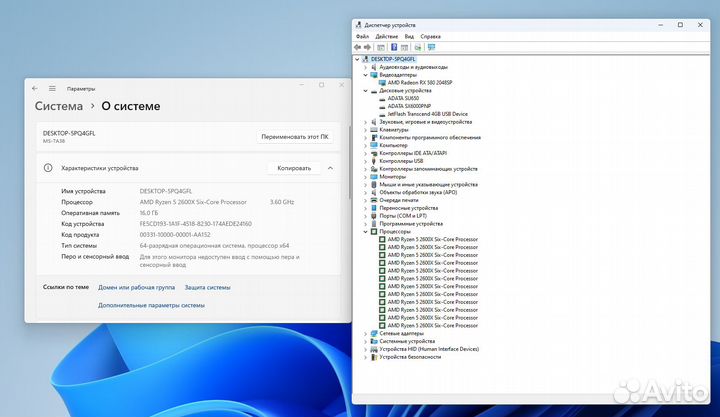Collapse the Видеоадаптеры tree node
The width and height of the screenshot is (720, 417).
[x=365, y=74]
